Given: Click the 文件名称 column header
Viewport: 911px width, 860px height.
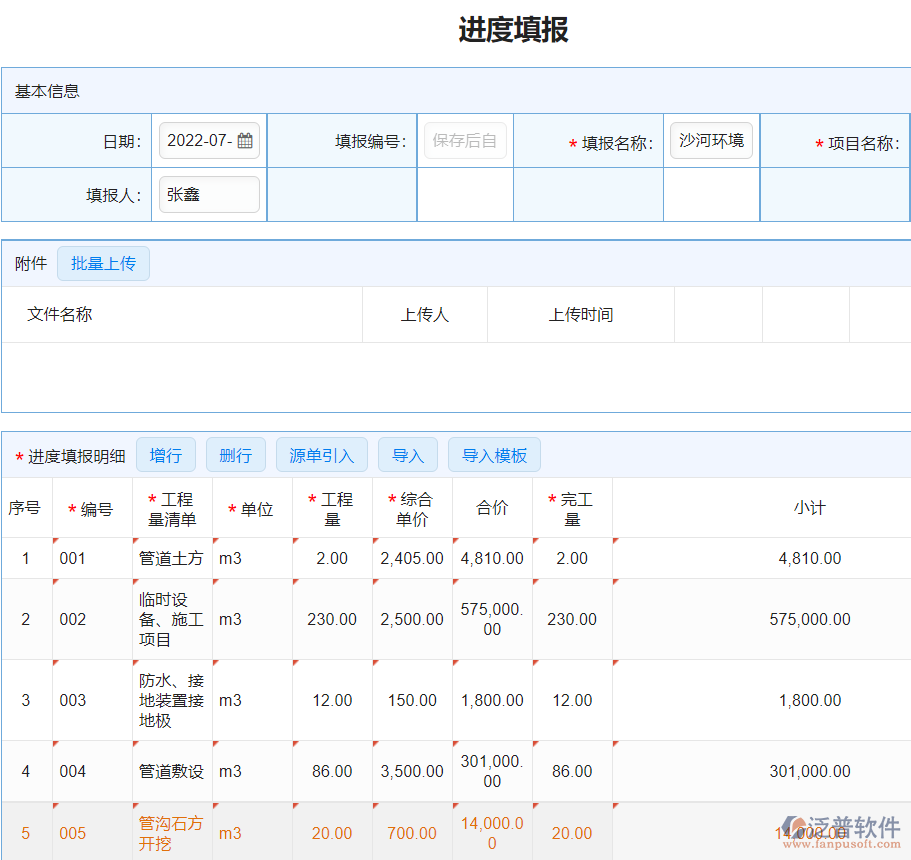Looking at the screenshot, I should point(60,314).
